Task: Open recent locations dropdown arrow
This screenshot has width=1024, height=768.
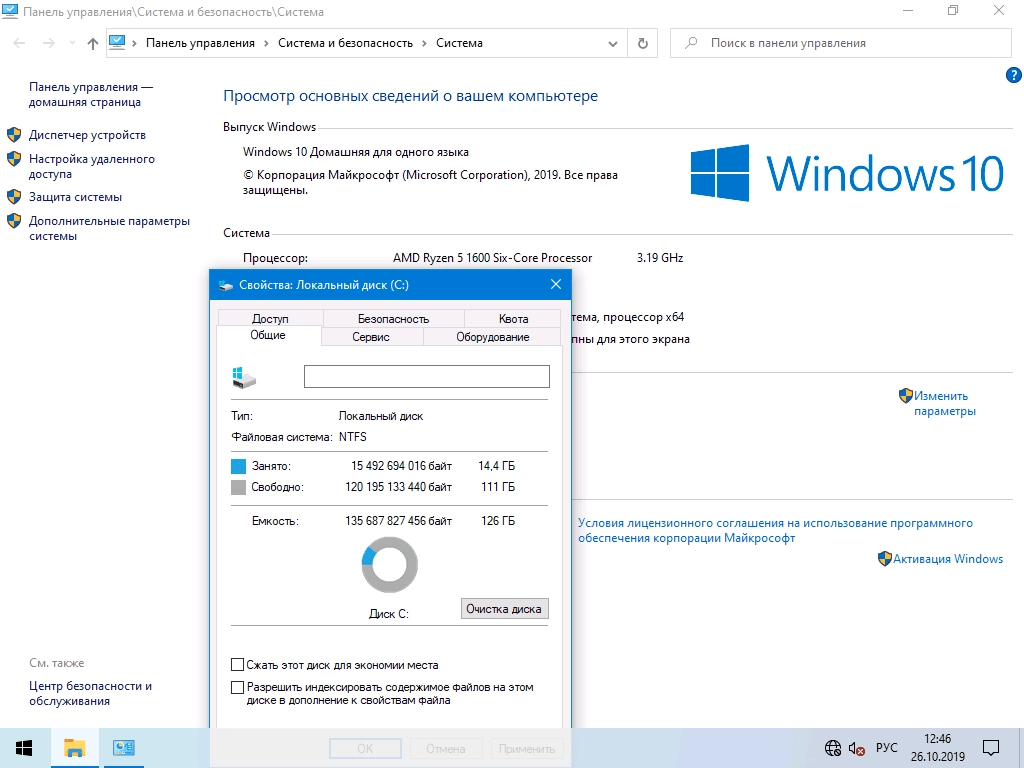Action: point(72,43)
